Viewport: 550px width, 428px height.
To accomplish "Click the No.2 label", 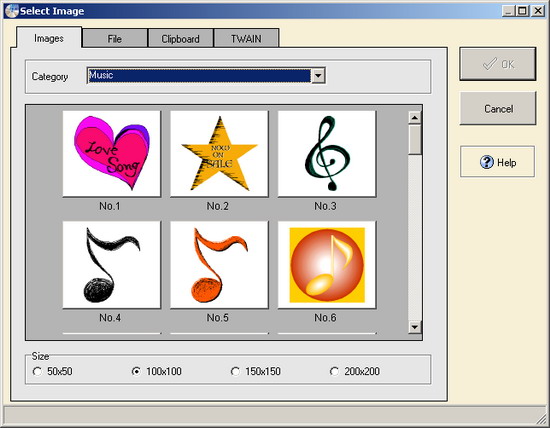I will point(217,206).
